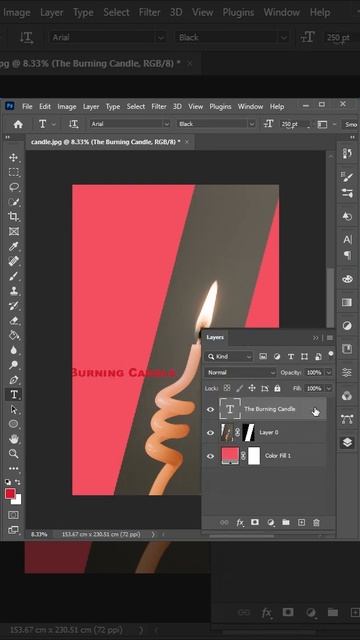Viewport: 360px width, 640px height.
Task: Open the Edit menu
Action: coord(45,107)
